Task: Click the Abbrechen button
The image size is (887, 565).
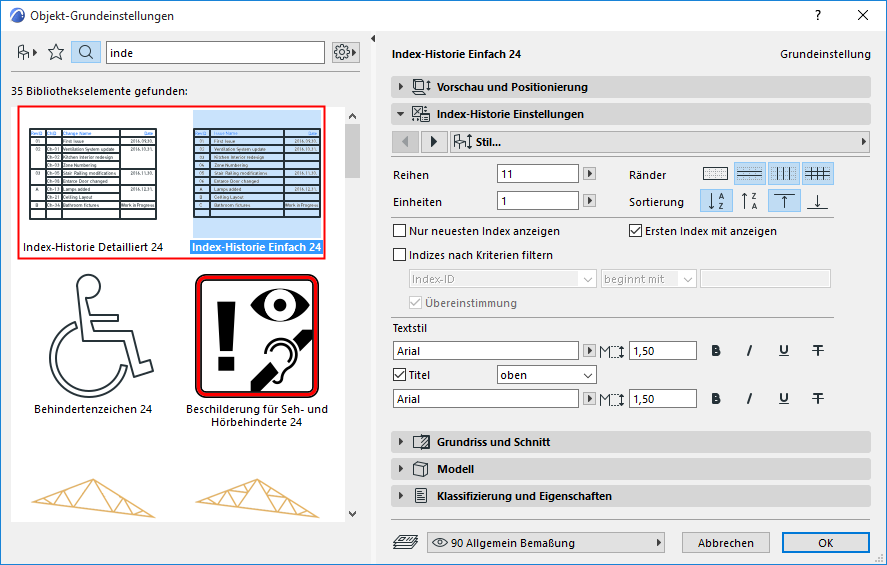Action: click(726, 543)
